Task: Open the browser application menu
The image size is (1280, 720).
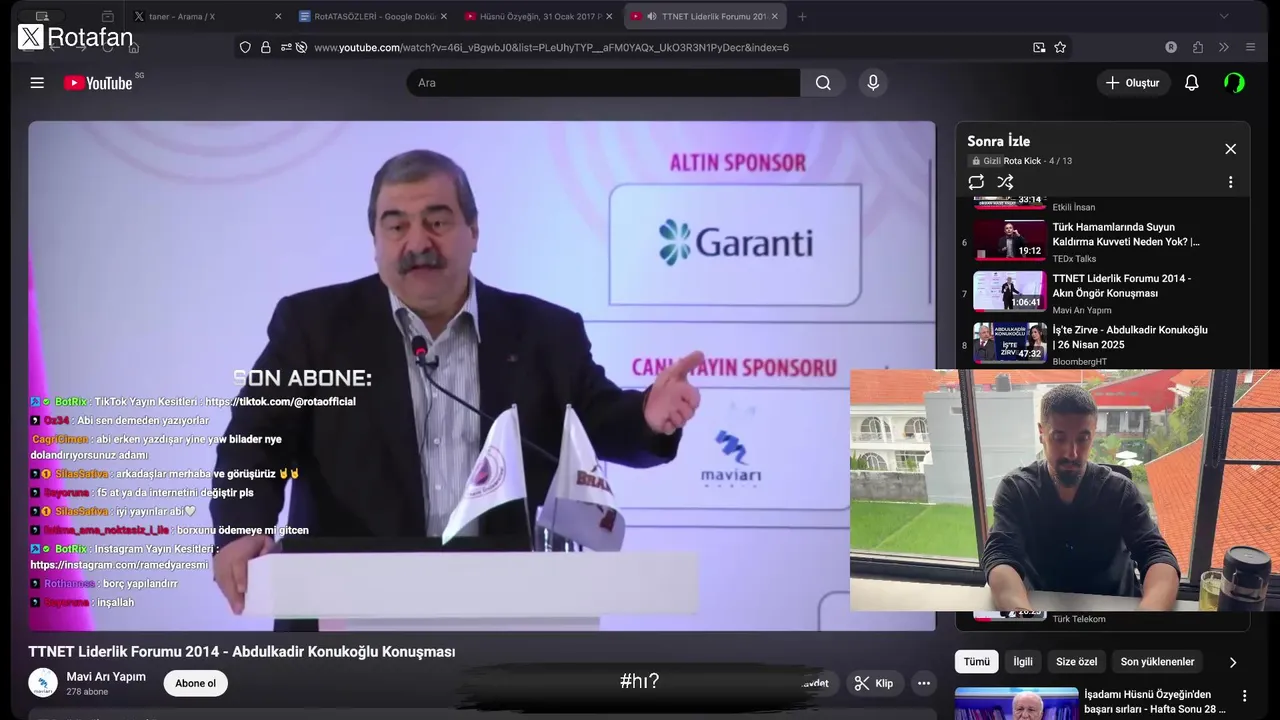Action: point(1250,47)
